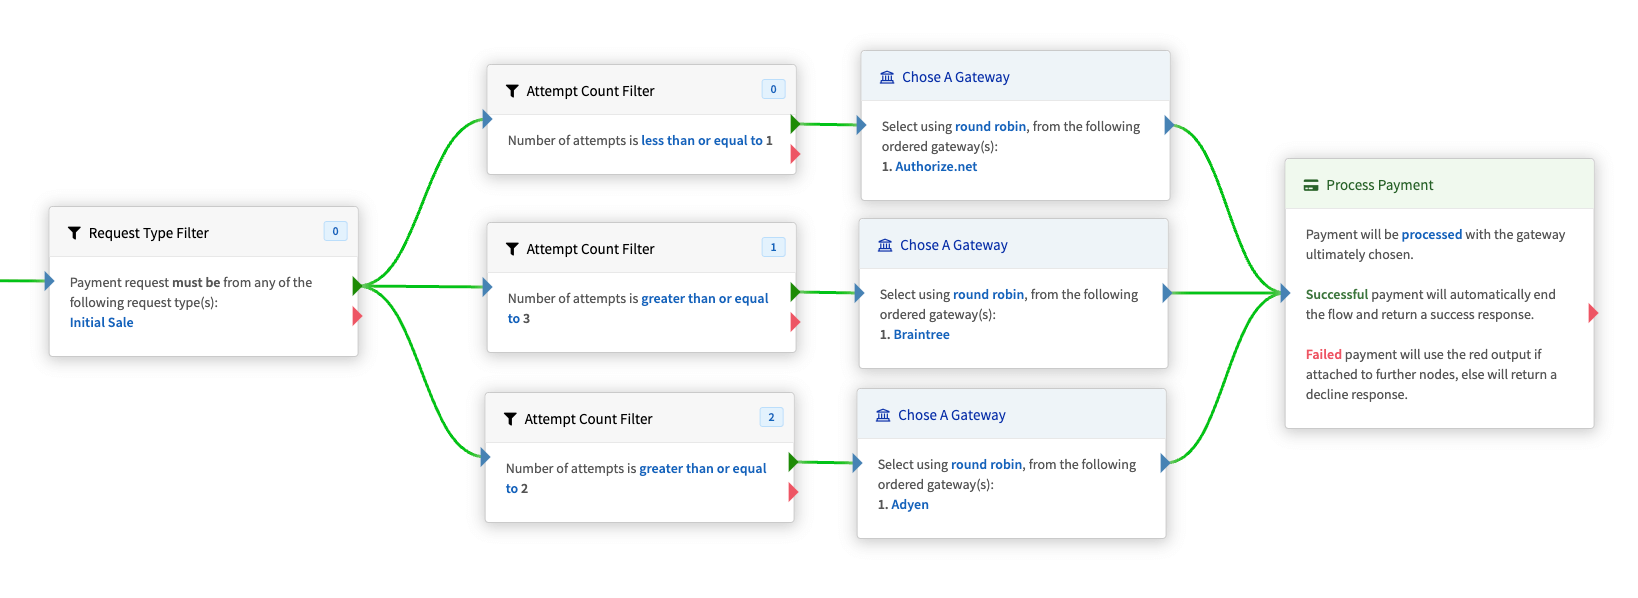
Task: Click badge number 1 on middle Attempt Count Filter
Action: tap(773, 247)
